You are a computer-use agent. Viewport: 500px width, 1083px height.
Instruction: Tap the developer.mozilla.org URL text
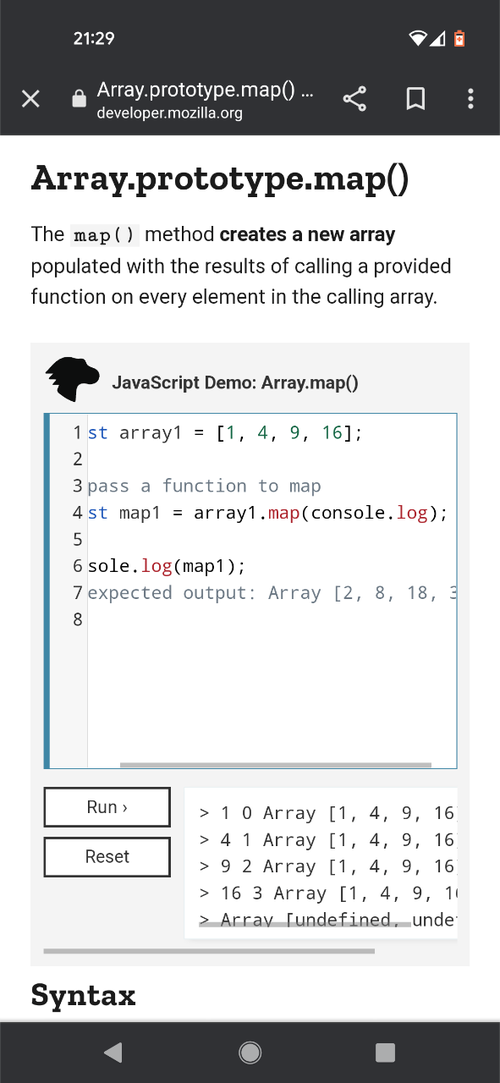coord(169,113)
